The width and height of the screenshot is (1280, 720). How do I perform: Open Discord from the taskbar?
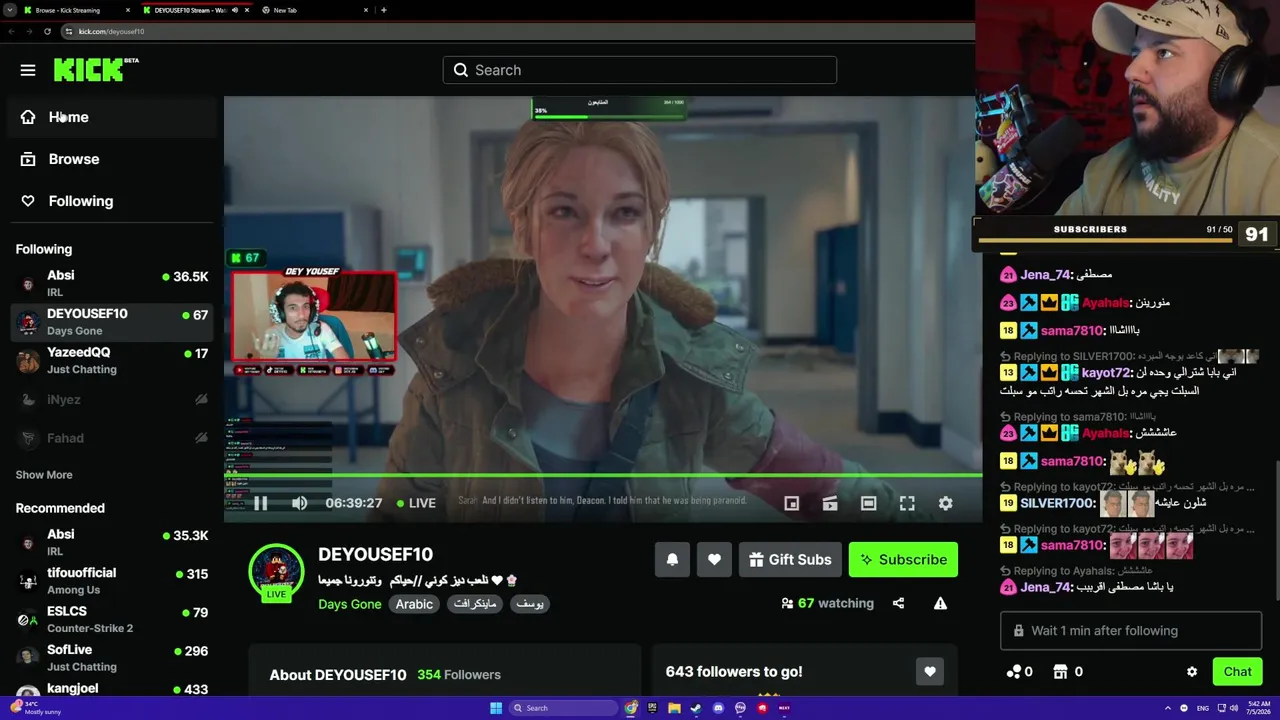coord(718,708)
